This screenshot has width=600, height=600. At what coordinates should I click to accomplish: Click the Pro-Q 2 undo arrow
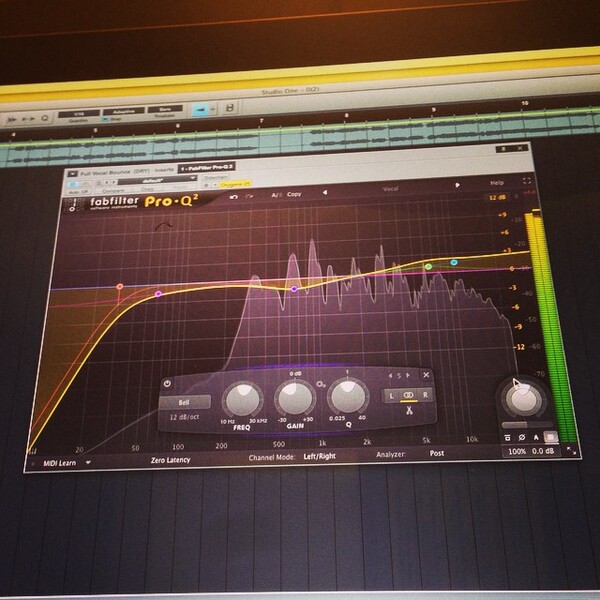tap(233, 197)
